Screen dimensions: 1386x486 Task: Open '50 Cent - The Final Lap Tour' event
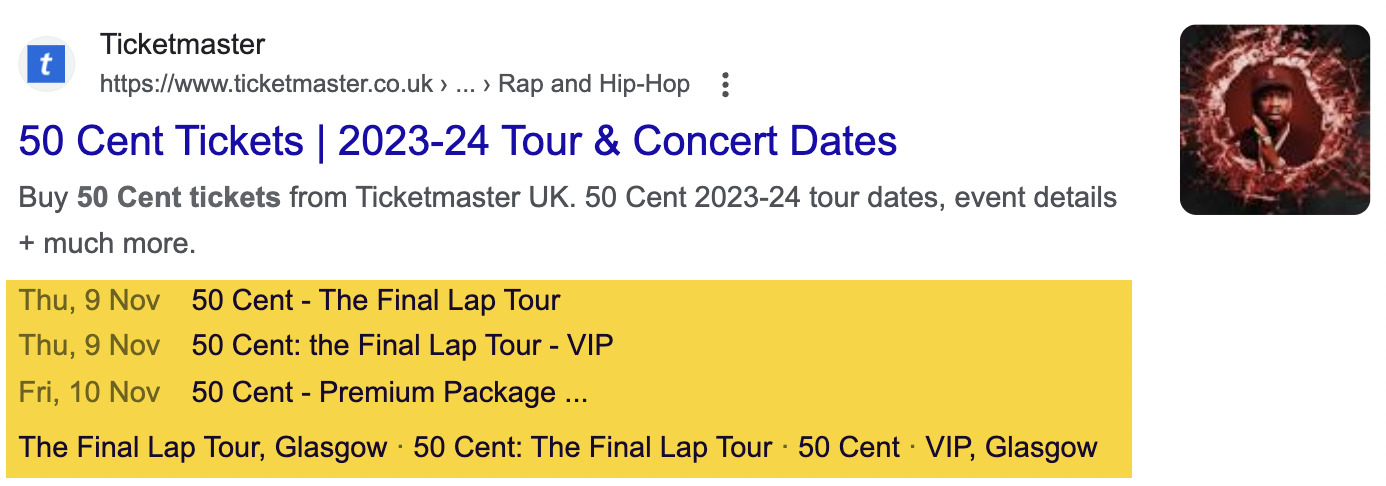point(376,301)
